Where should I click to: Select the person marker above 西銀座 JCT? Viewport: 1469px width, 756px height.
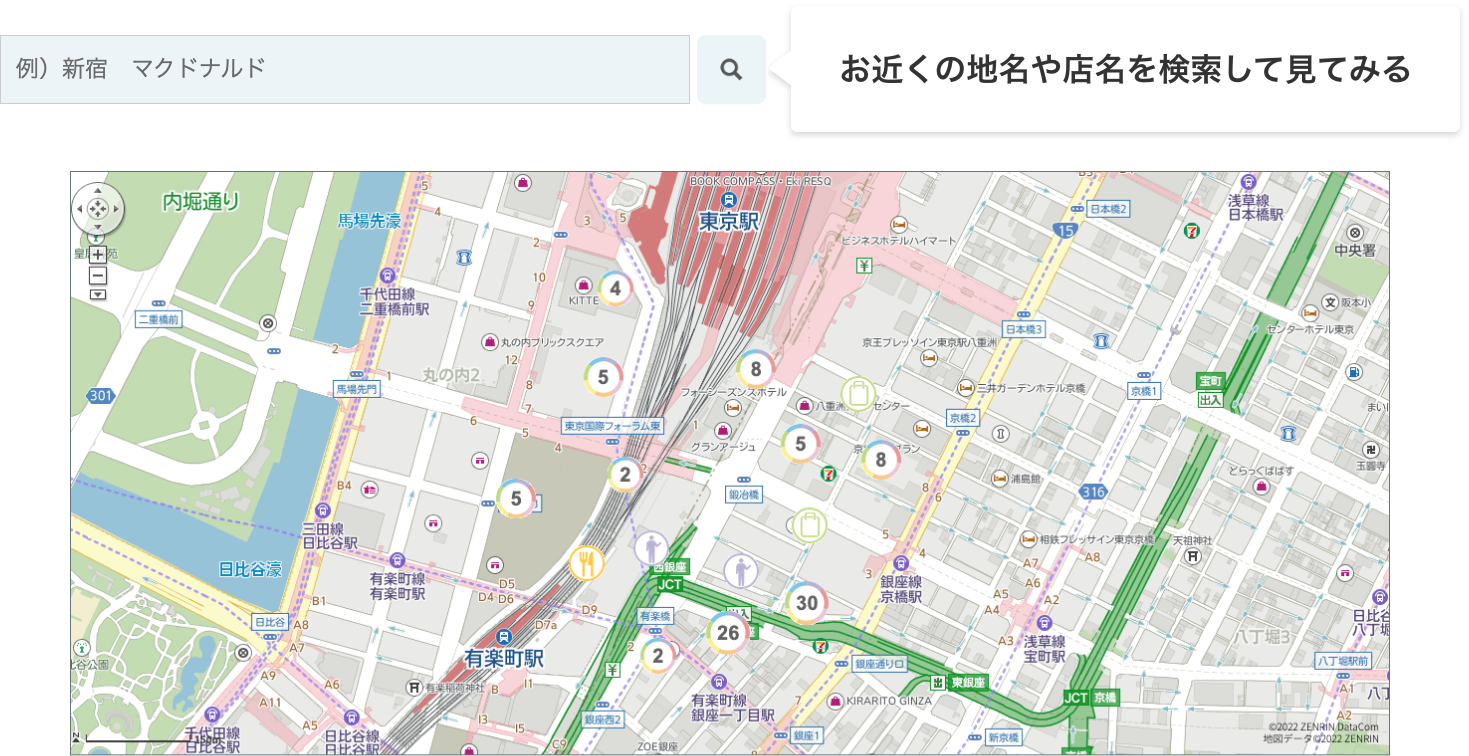click(x=651, y=548)
